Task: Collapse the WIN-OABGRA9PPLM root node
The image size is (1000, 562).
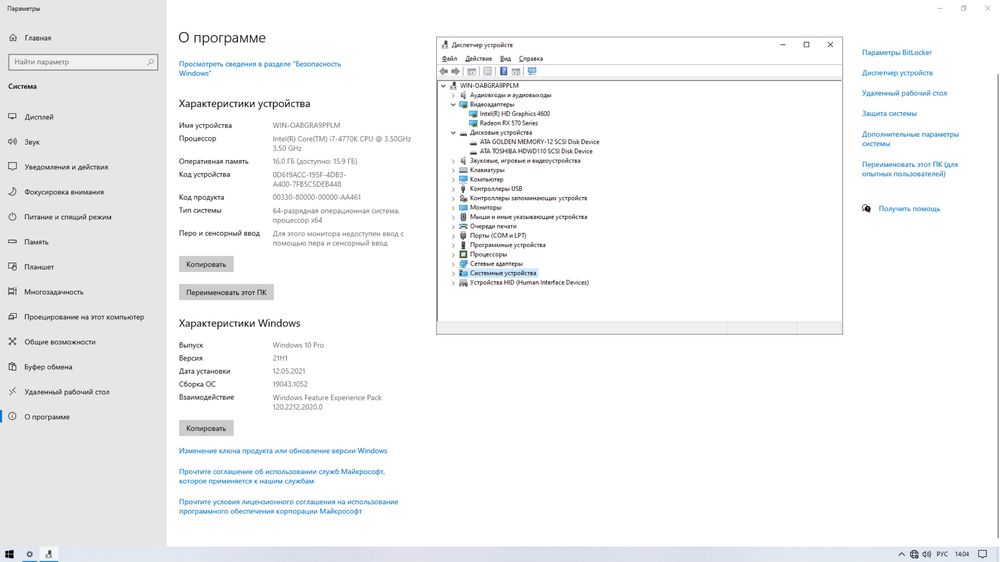Action: click(x=443, y=85)
